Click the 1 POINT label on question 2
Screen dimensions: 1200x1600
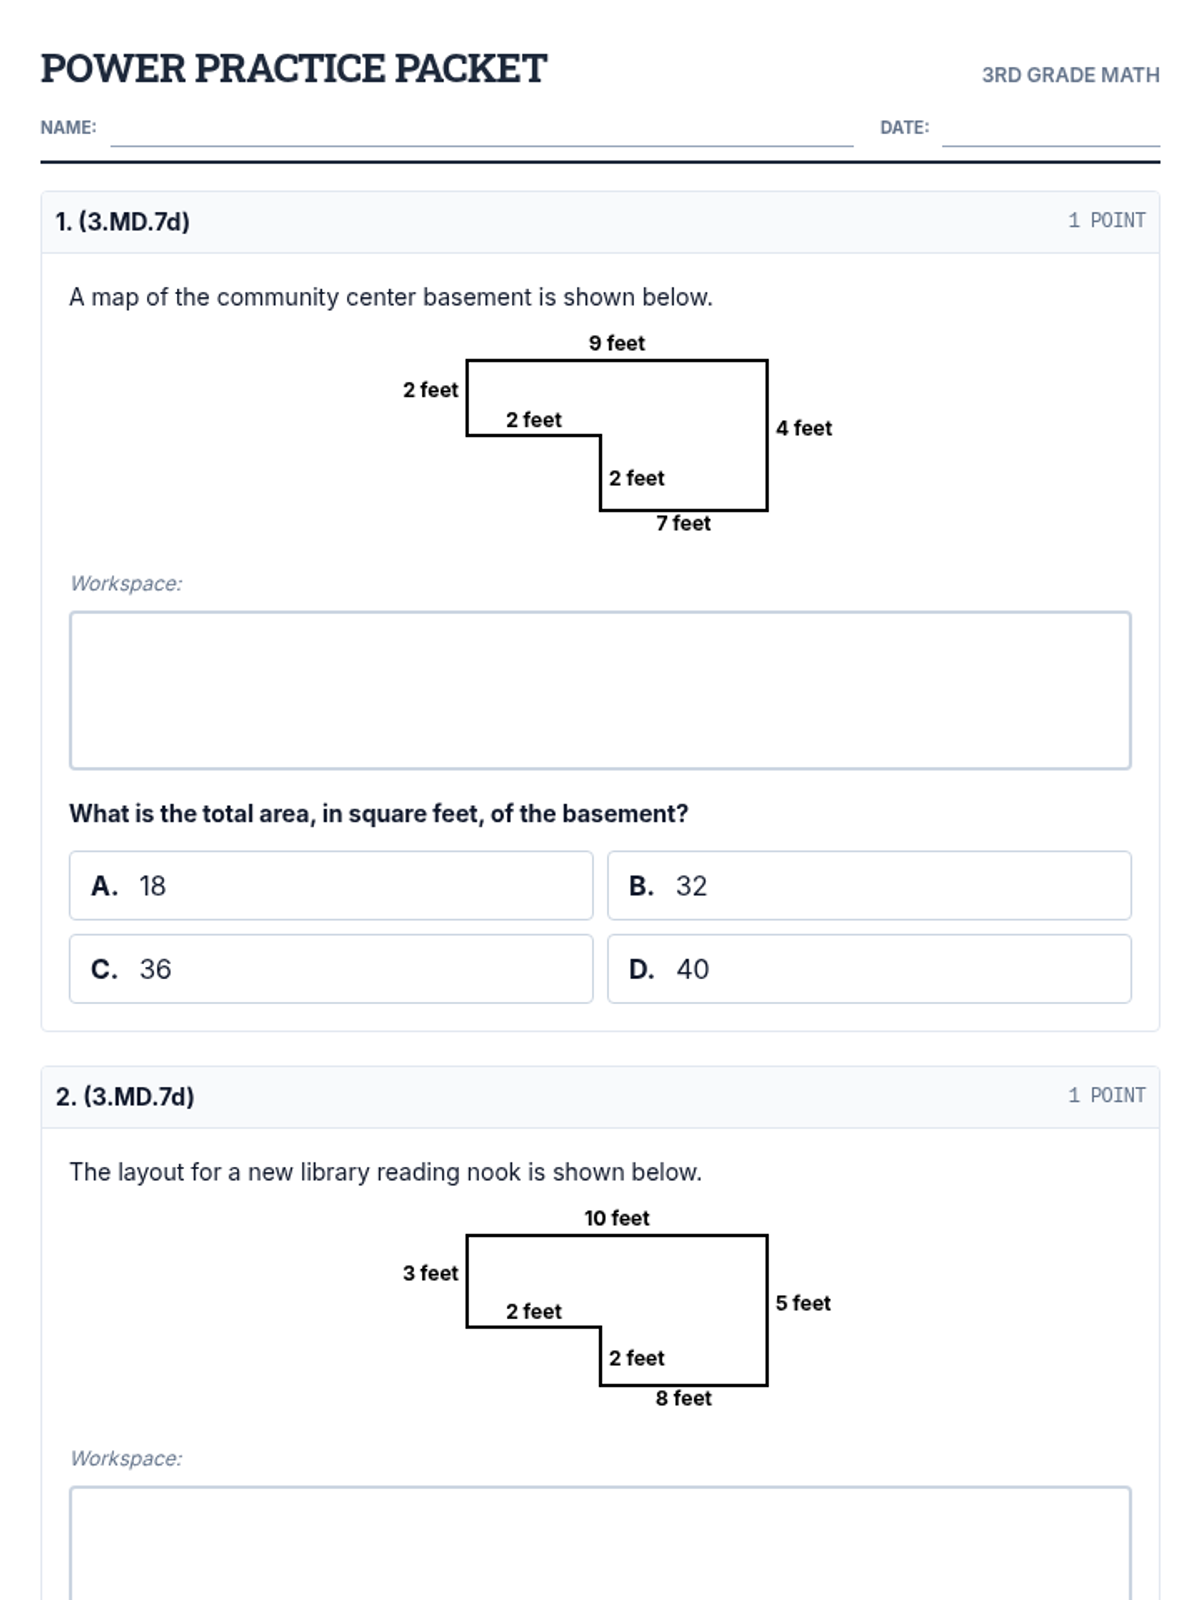(1106, 1096)
